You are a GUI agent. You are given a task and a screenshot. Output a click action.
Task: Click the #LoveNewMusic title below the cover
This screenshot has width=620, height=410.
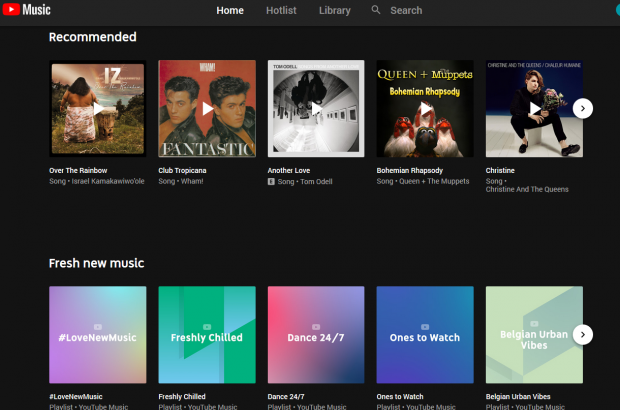[x=76, y=397]
